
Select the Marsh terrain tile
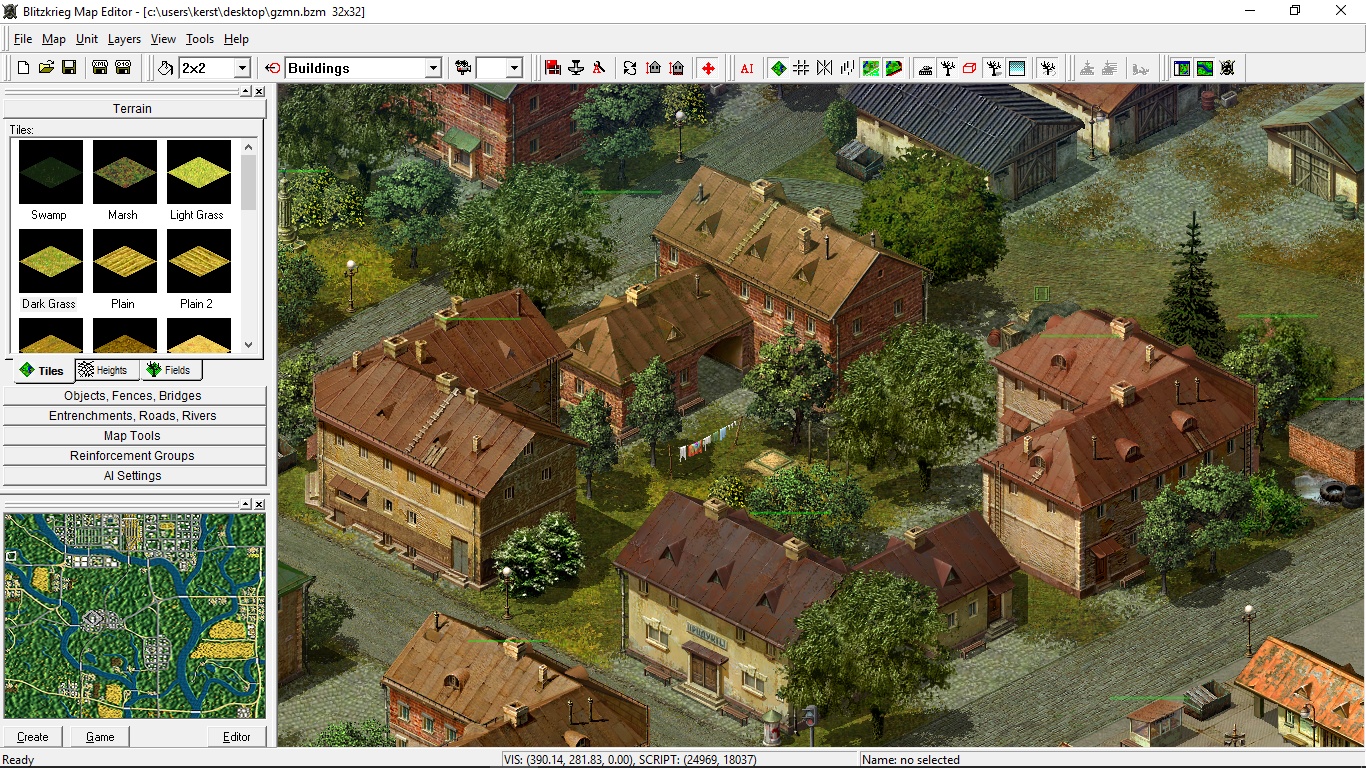click(x=124, y=180)
